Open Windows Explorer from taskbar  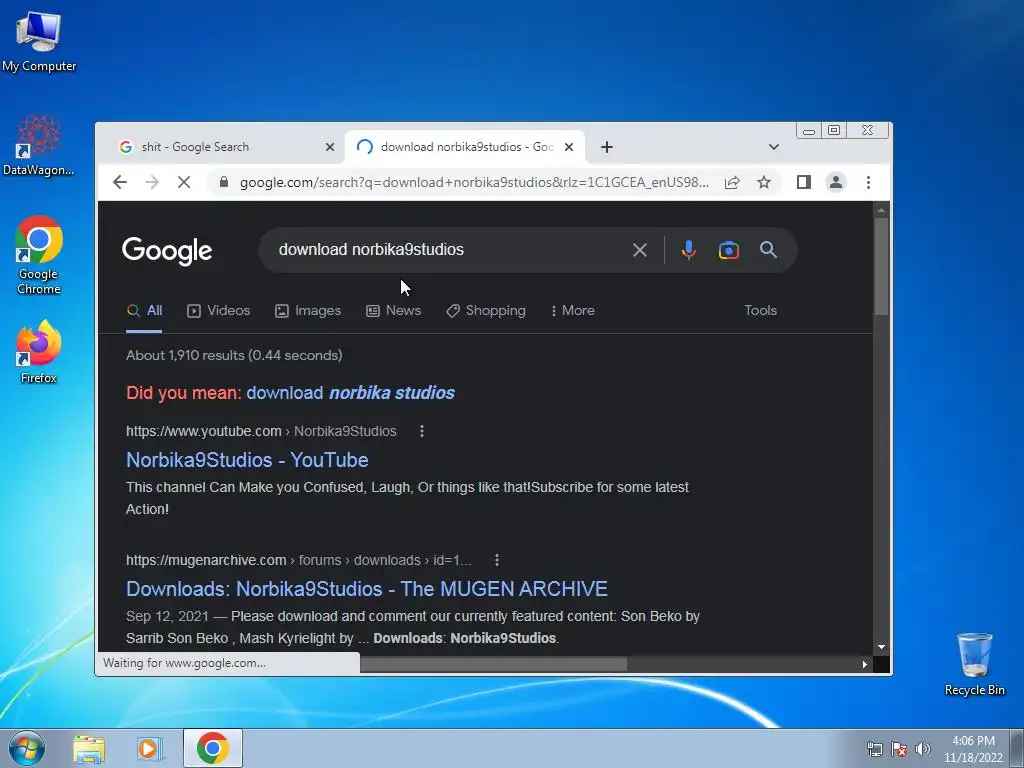pos(89,748)
